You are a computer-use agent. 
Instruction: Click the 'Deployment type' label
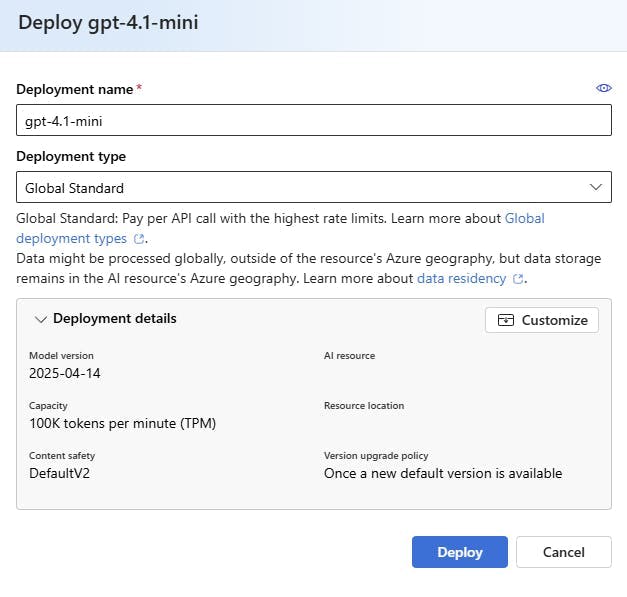[x=71, y=156]
